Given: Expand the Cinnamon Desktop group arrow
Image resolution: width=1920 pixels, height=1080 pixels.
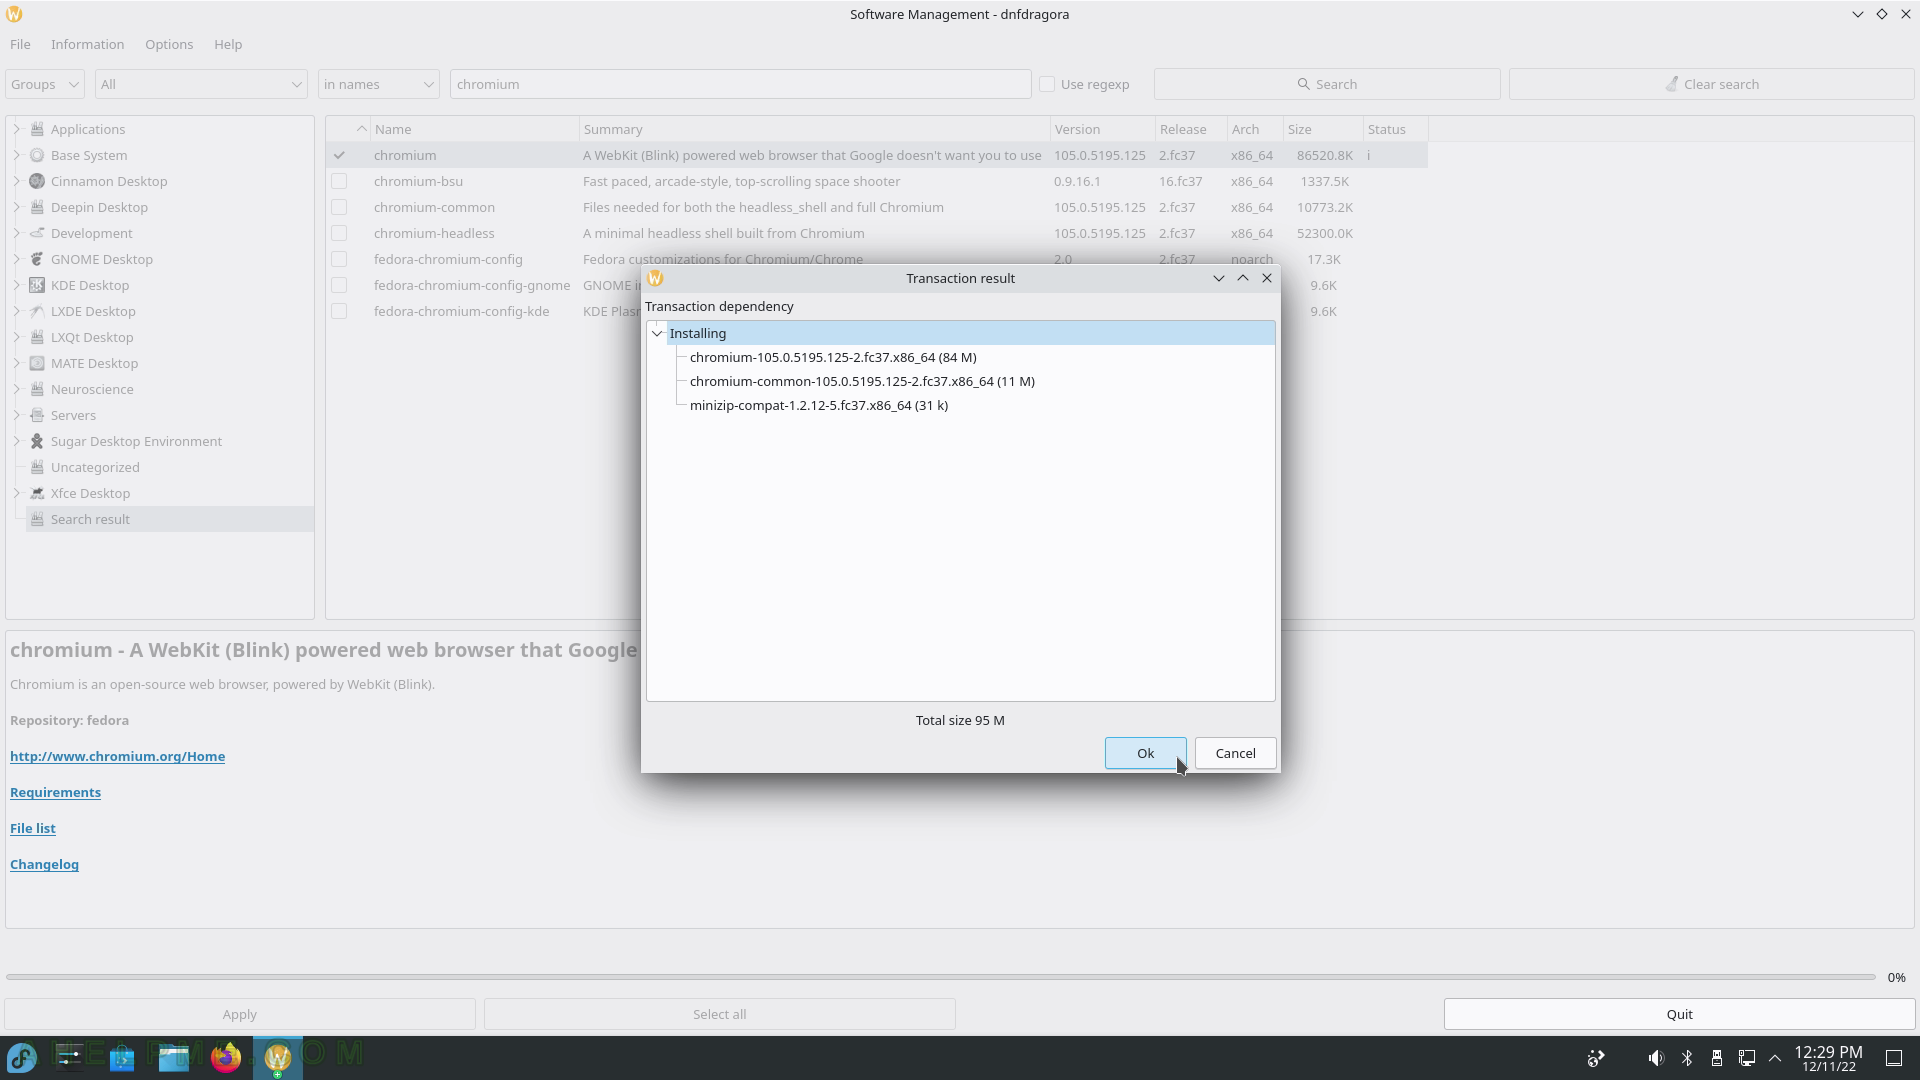Looking at the screenshot, I should click(x=16, y=181).
